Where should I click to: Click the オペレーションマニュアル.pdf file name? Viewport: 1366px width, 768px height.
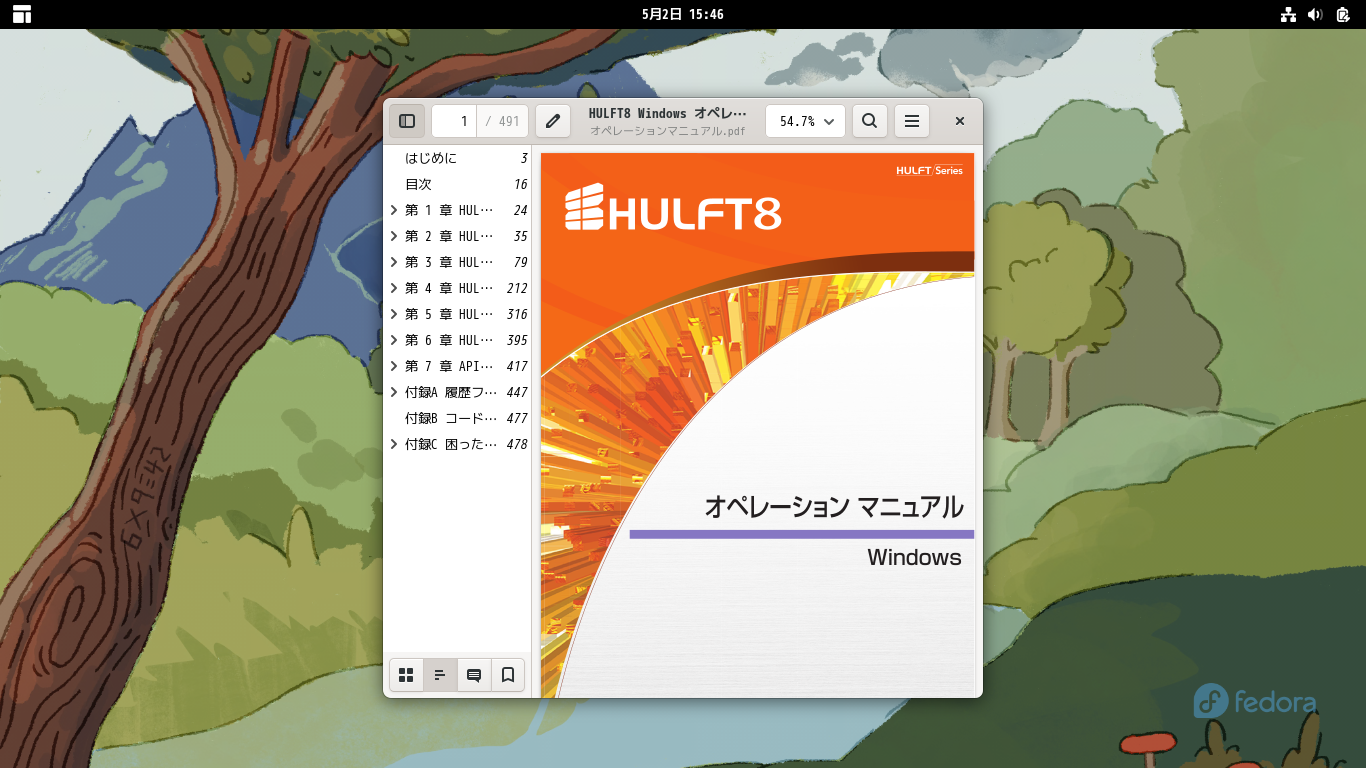(x=668, y=131)
